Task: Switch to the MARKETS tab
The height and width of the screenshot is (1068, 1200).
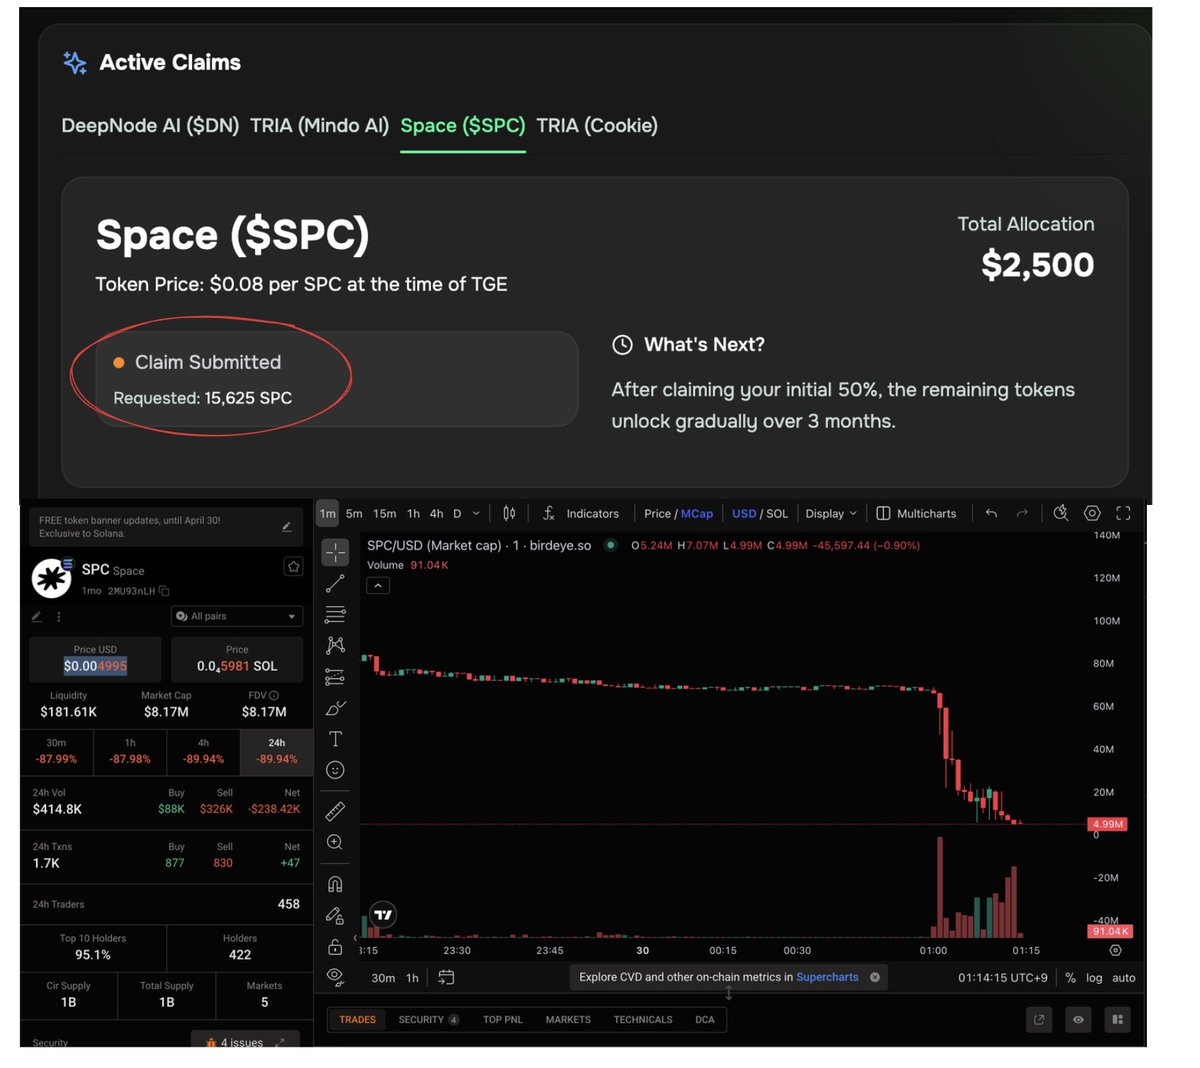Action: coord(568,1020)
